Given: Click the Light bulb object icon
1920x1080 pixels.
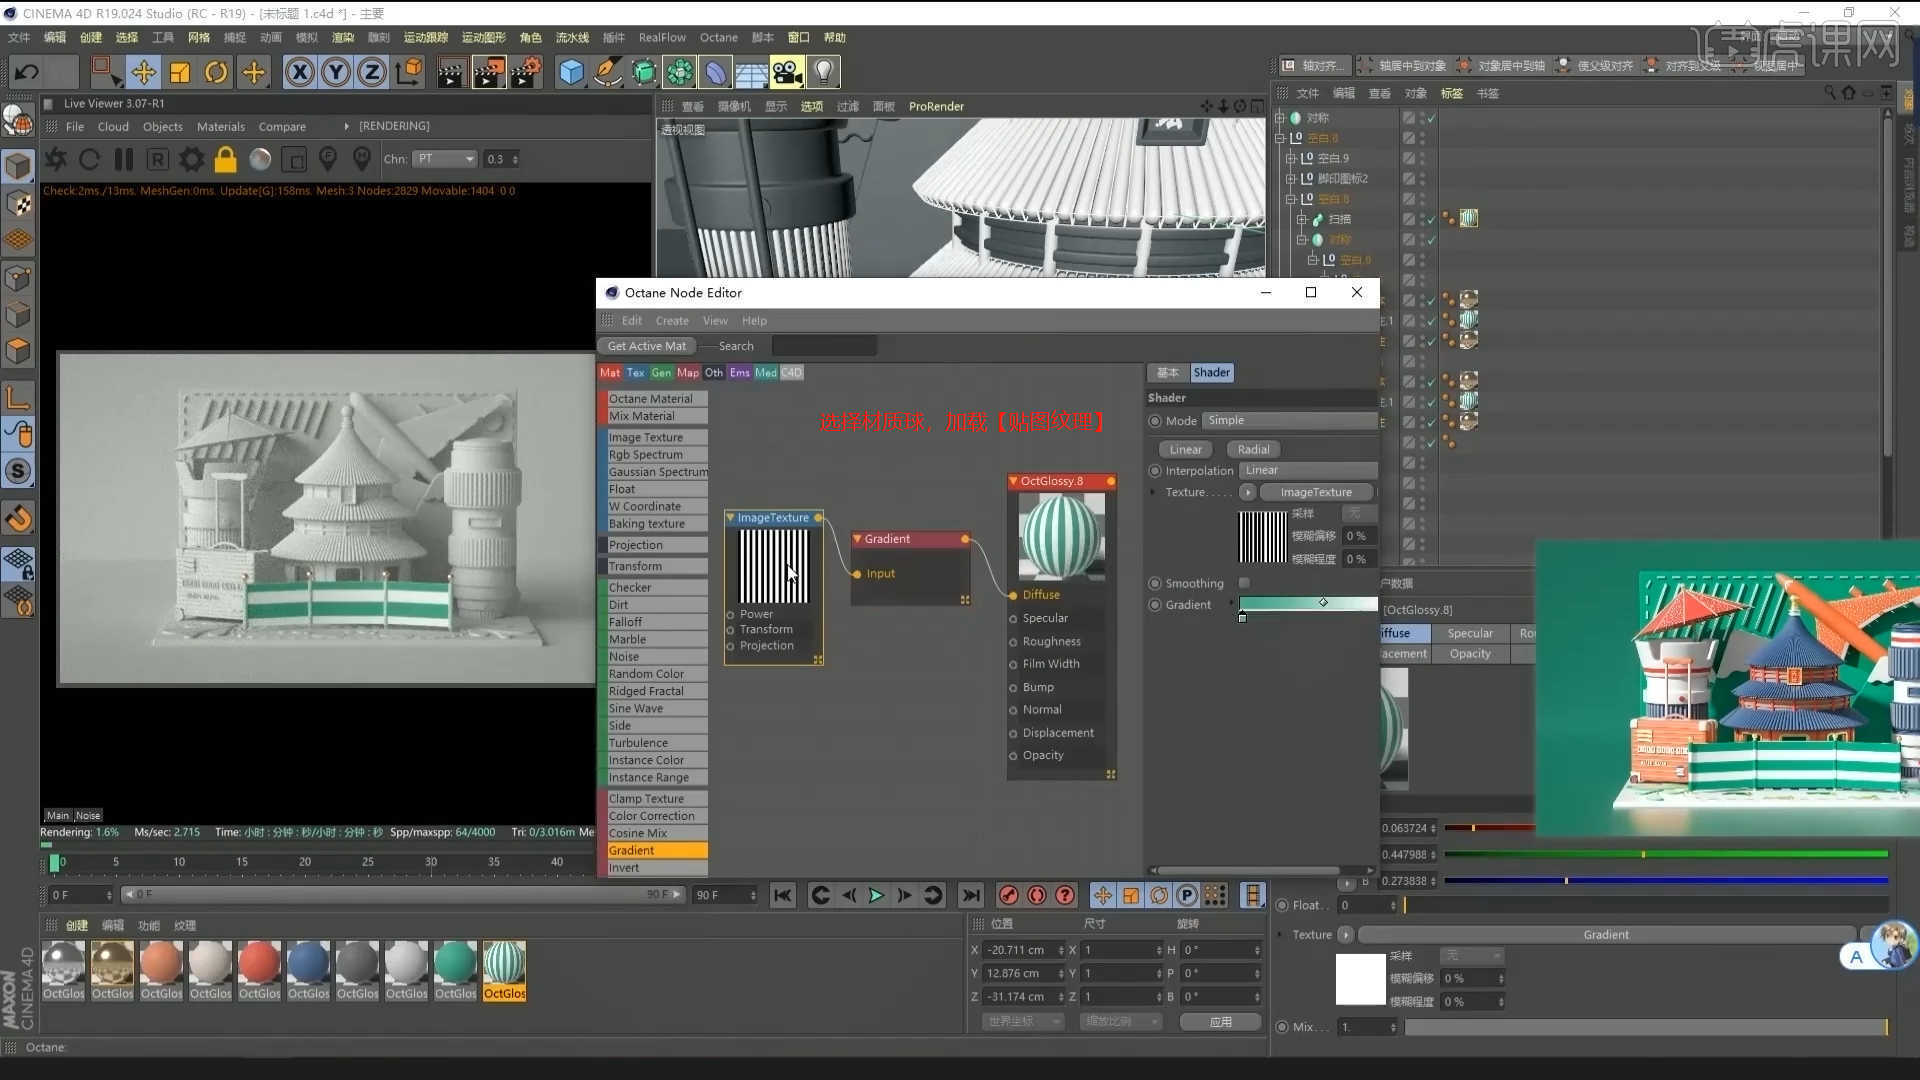Looking at the screenshot, I should point(823,72).
